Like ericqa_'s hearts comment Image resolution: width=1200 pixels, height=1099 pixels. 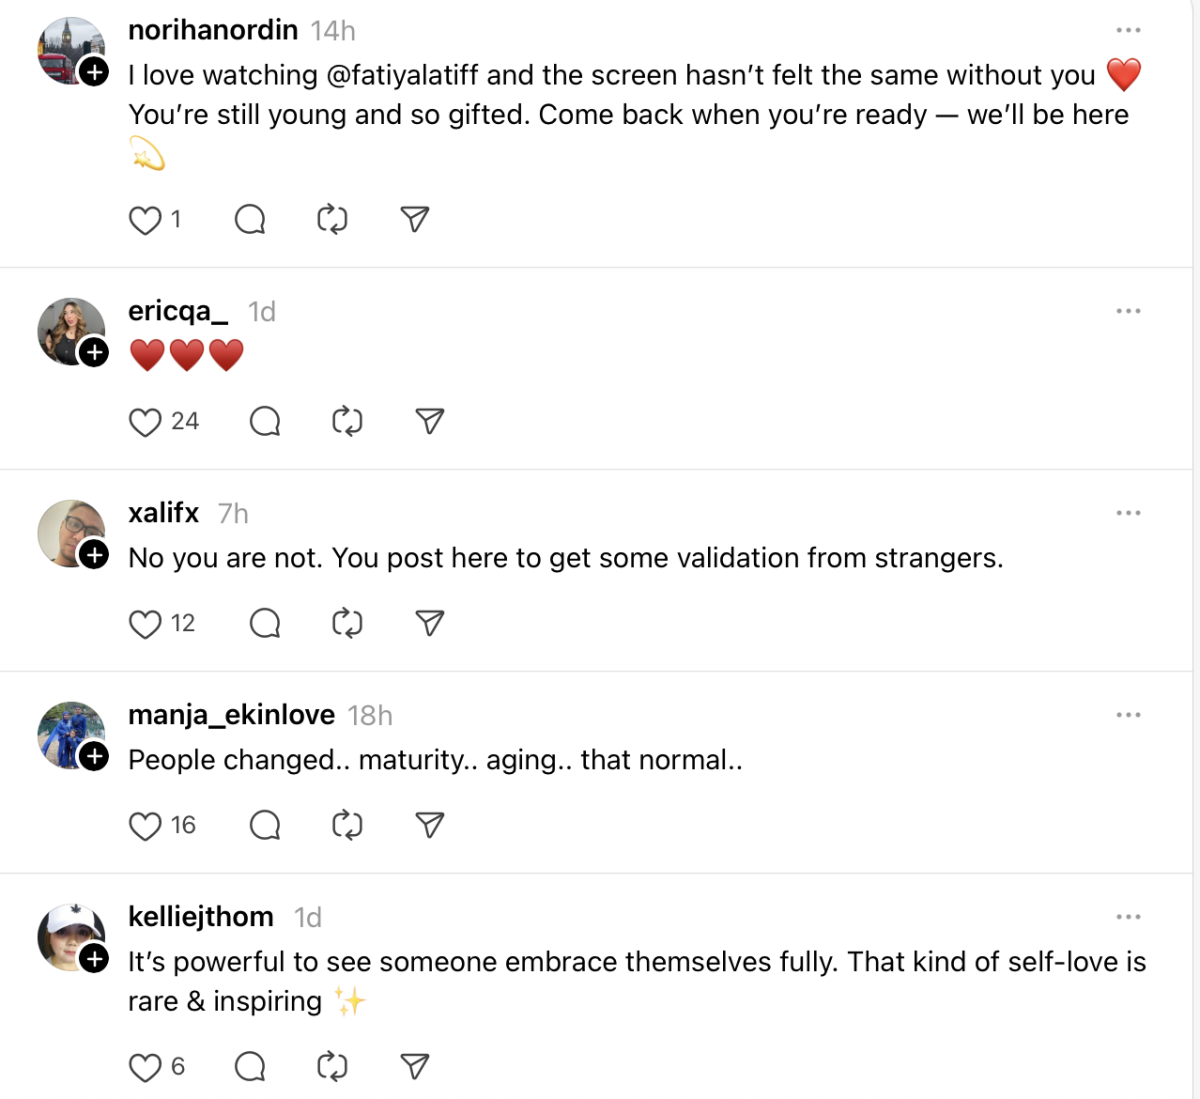point(145,422)
